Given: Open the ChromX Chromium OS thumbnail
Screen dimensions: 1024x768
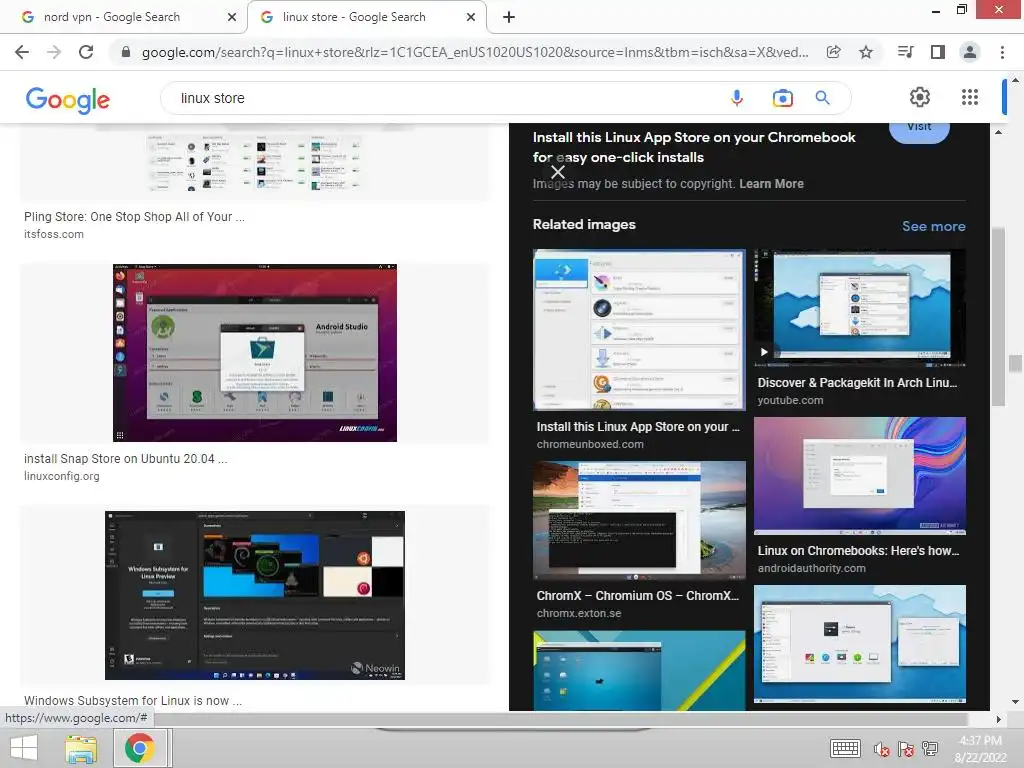Looking at the screenshot, I should coord(639,520).
